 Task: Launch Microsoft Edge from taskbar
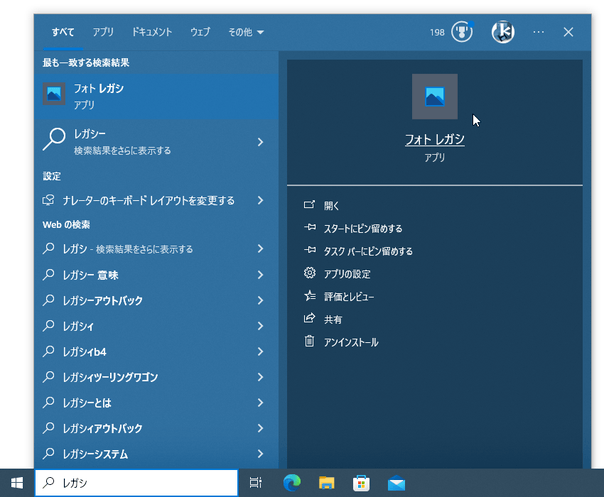(292, 483)
